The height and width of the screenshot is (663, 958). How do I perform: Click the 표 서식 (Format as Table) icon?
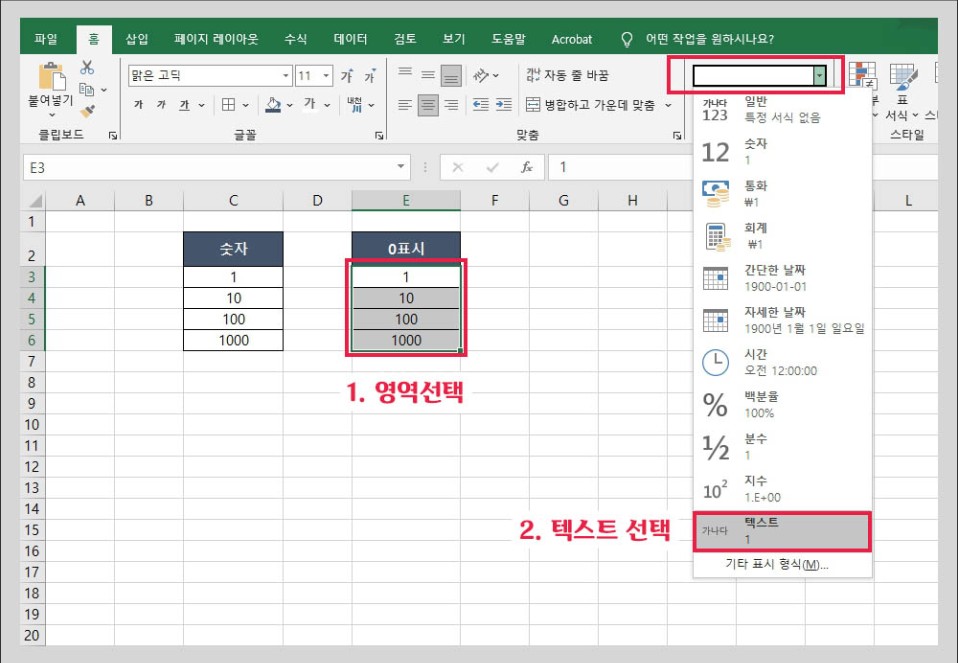point(903,78)
